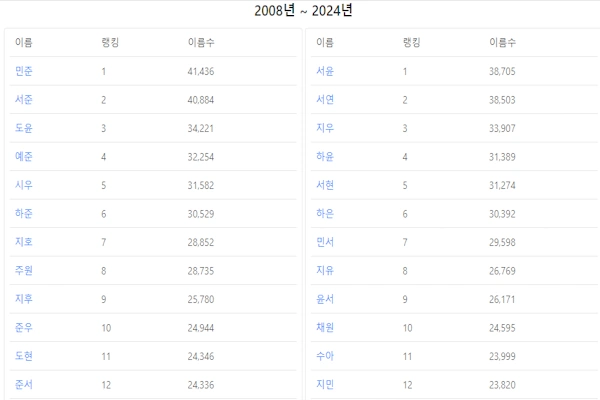Click 이름 header in 서윤 table

click(x=325, y=42)
